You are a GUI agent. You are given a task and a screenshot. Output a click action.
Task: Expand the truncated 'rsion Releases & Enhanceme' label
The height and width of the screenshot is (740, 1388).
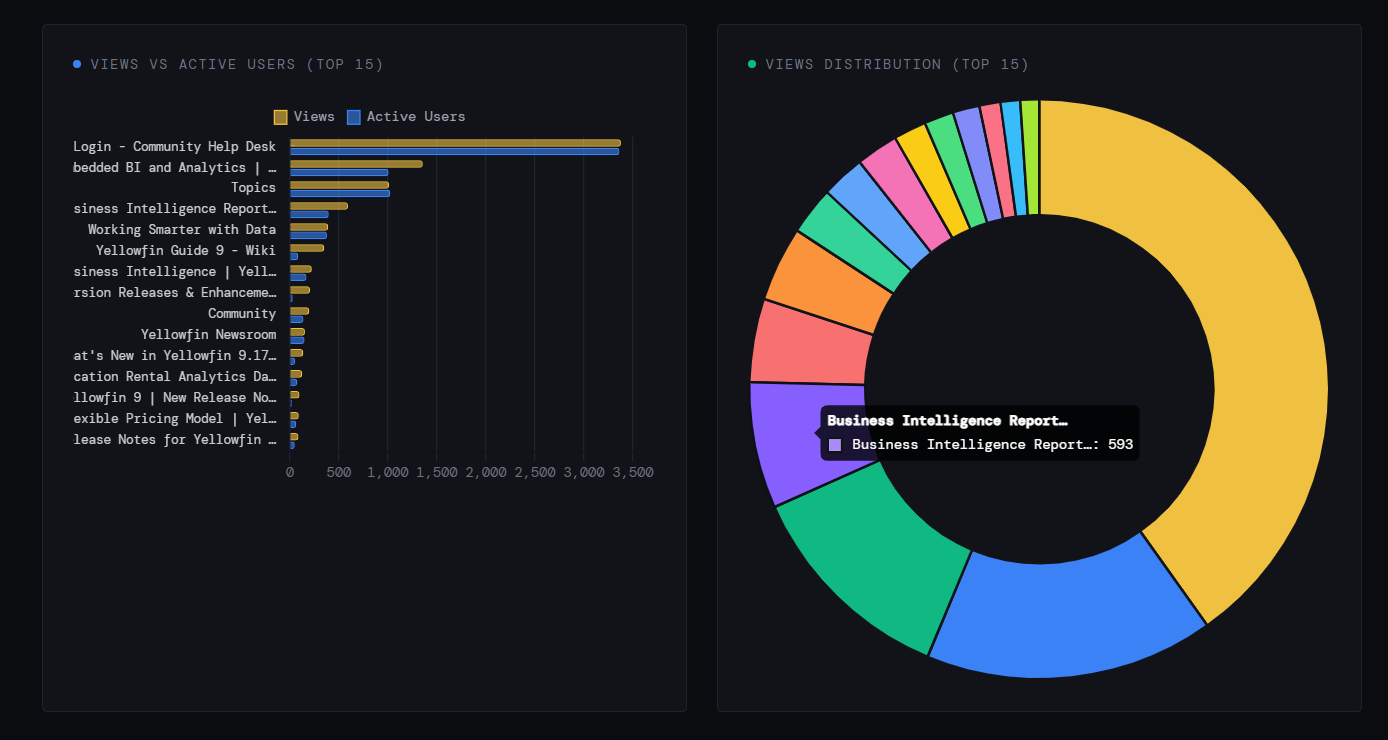point(175,292)
